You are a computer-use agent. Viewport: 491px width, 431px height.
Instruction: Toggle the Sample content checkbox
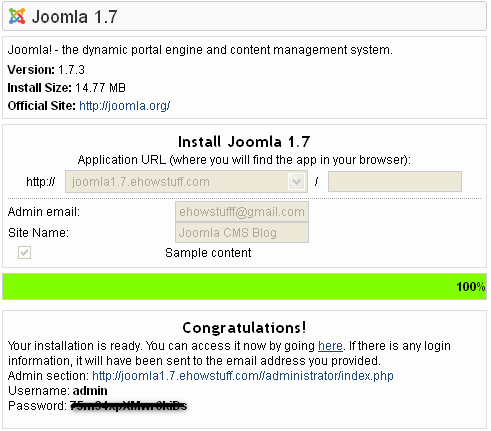tap(24, 252)
